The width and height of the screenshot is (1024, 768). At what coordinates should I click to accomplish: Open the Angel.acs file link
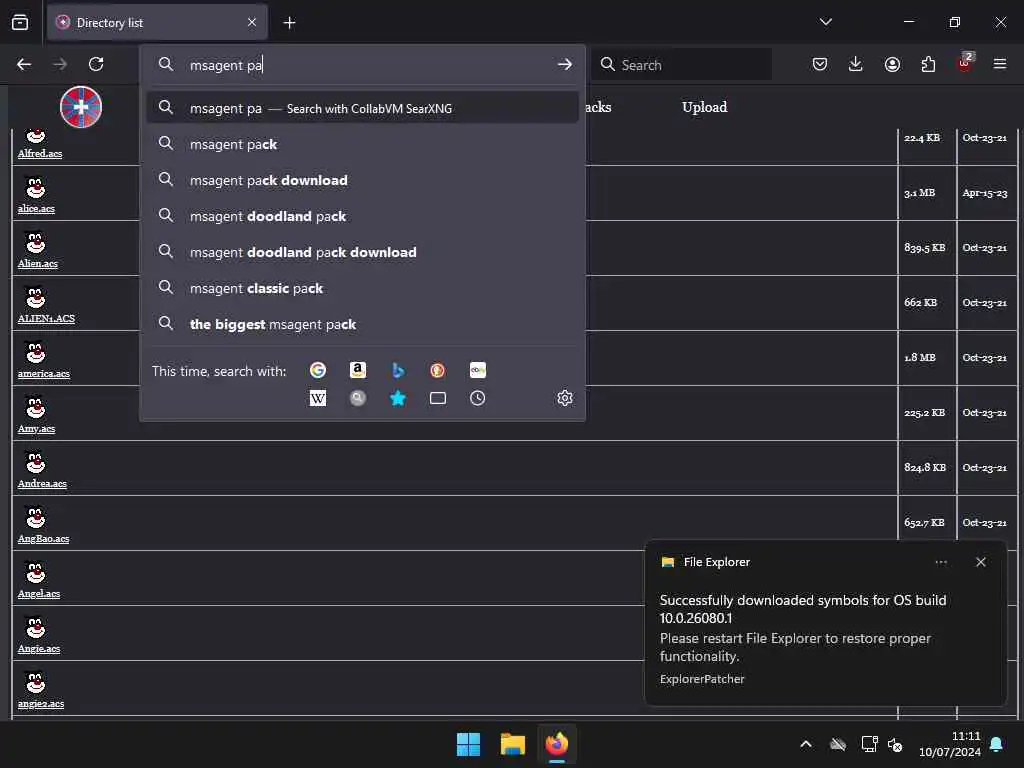coord(39,593)
